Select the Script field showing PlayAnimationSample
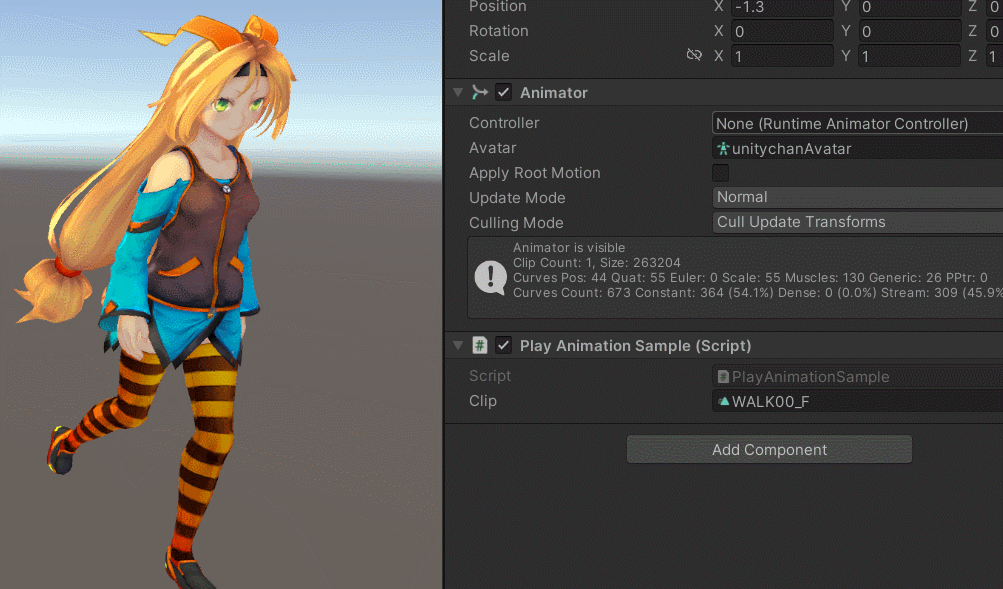Image resolution: width=1003 pixels, height=589 pixels. point(857,377)
